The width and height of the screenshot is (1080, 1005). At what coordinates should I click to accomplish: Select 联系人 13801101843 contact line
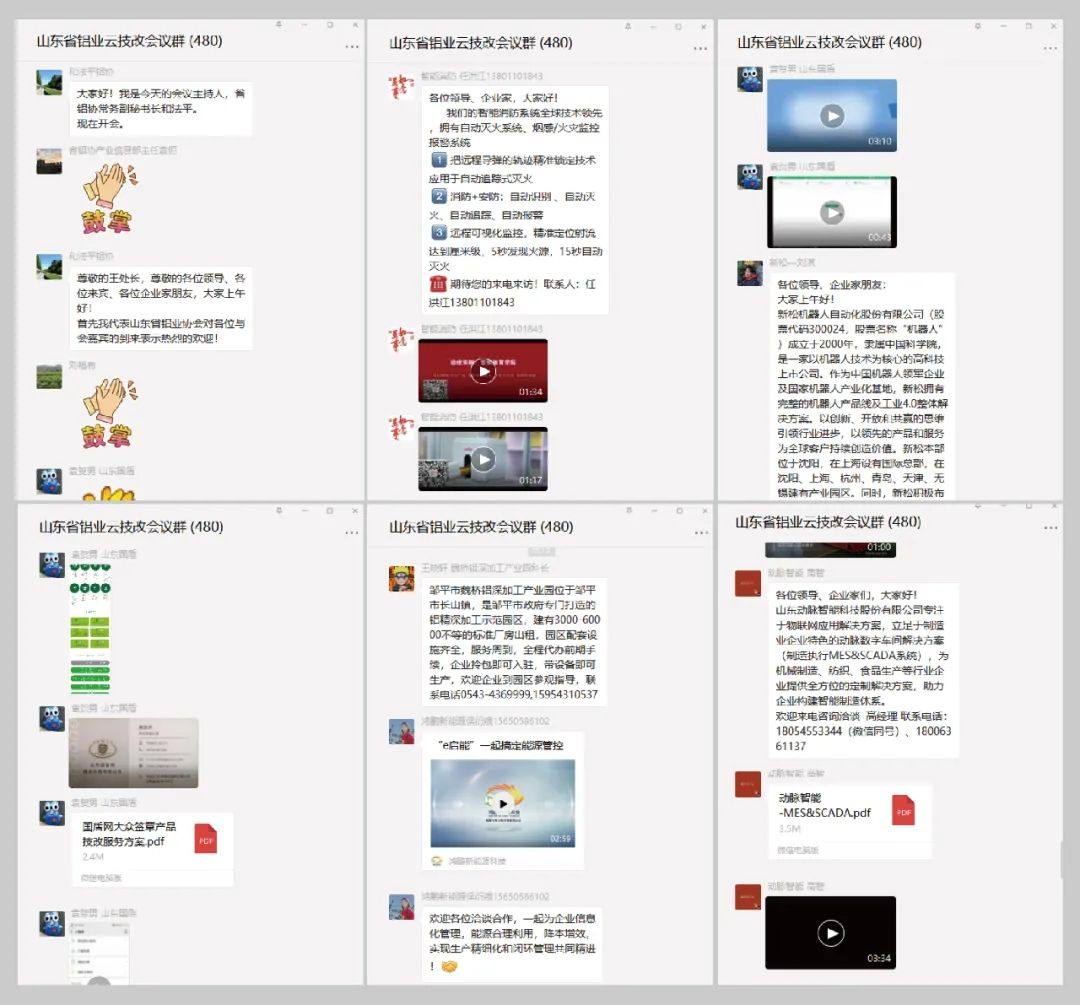pos(512,293)
